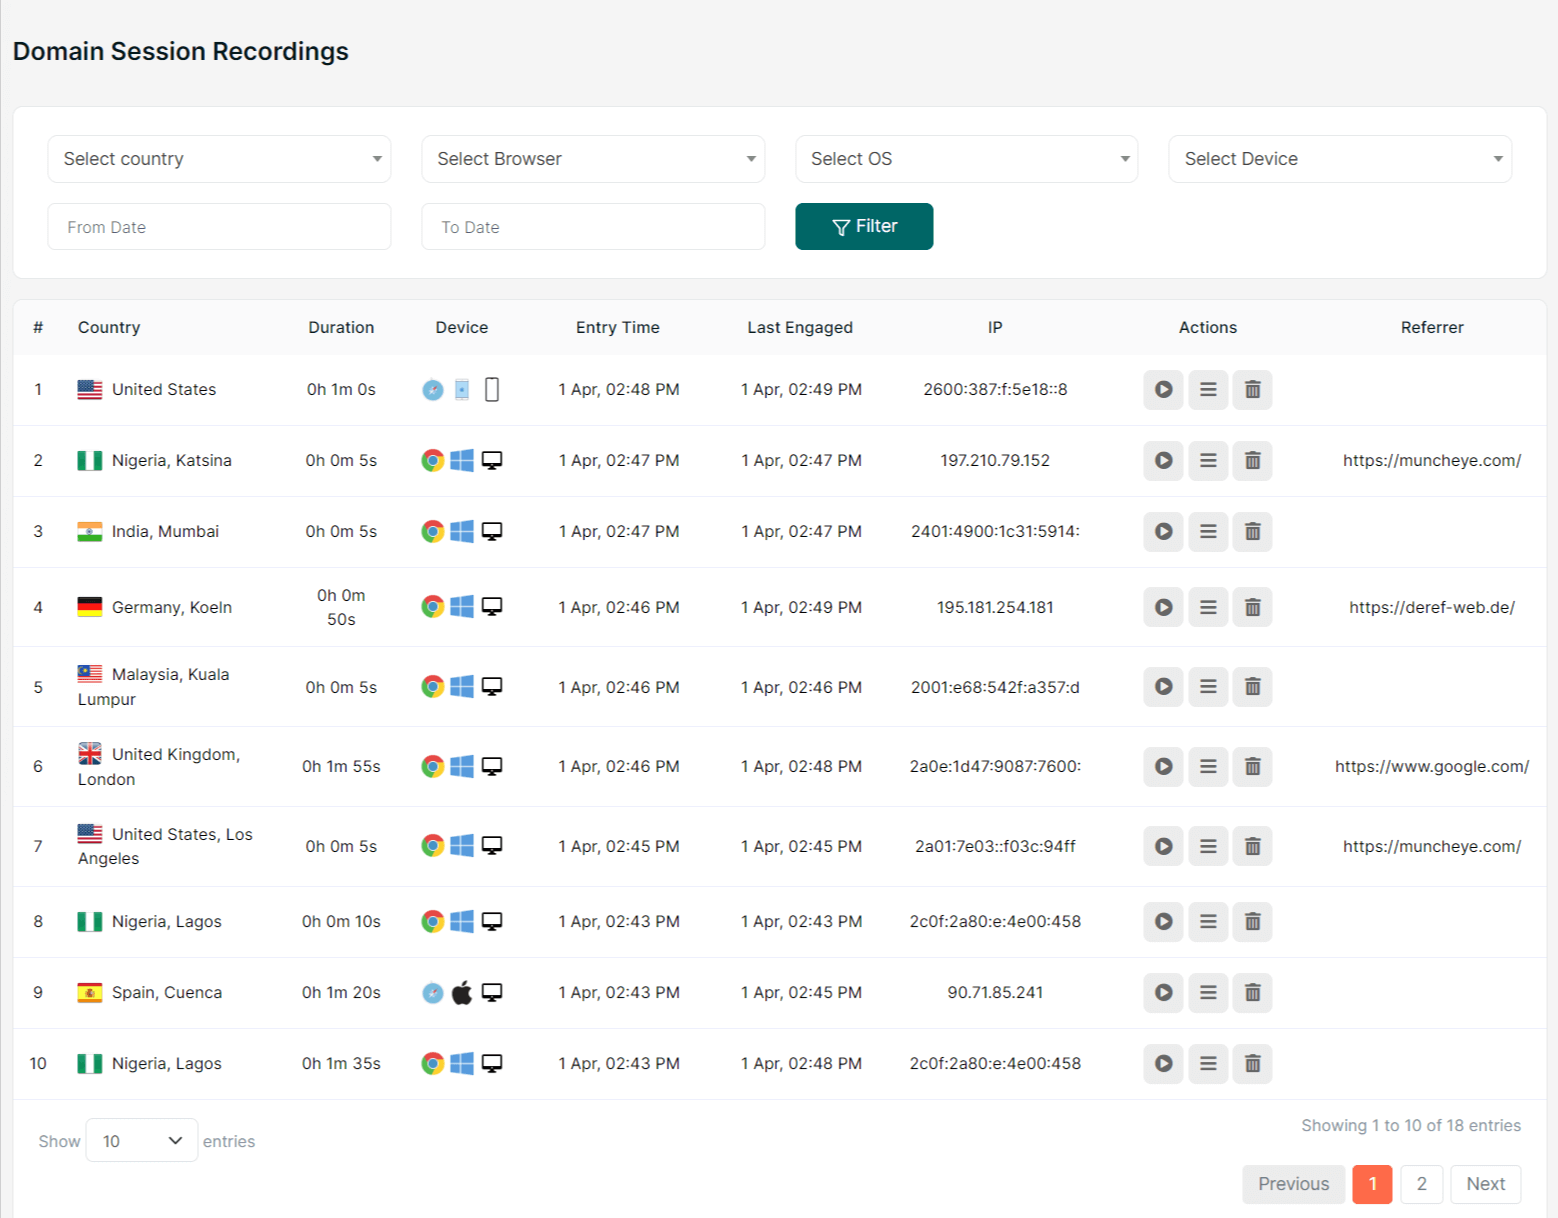The width and height of the screenshot is (1558, 1218).
Task: Play the row 10 Nigeria, Lagos recording
Action: (1163, 1064)
